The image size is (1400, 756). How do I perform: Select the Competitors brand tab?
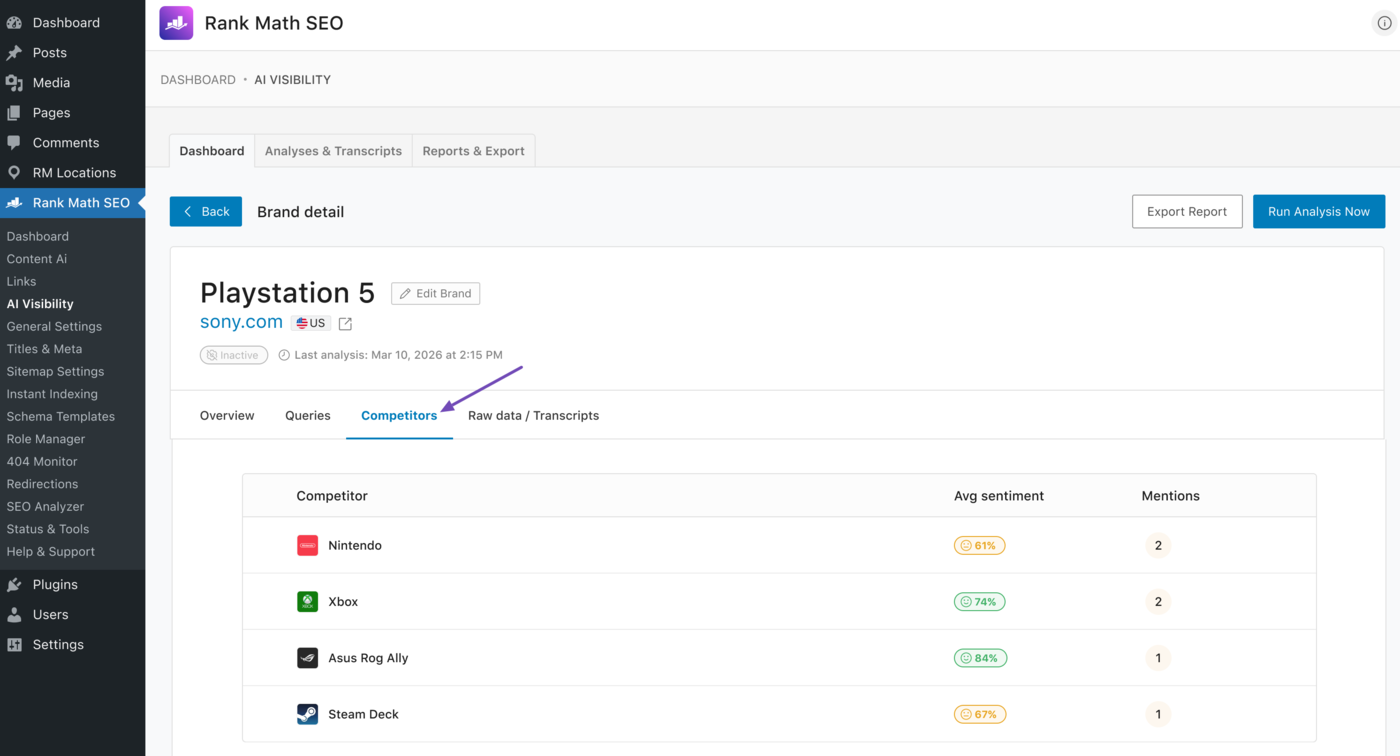coord(399,415)
